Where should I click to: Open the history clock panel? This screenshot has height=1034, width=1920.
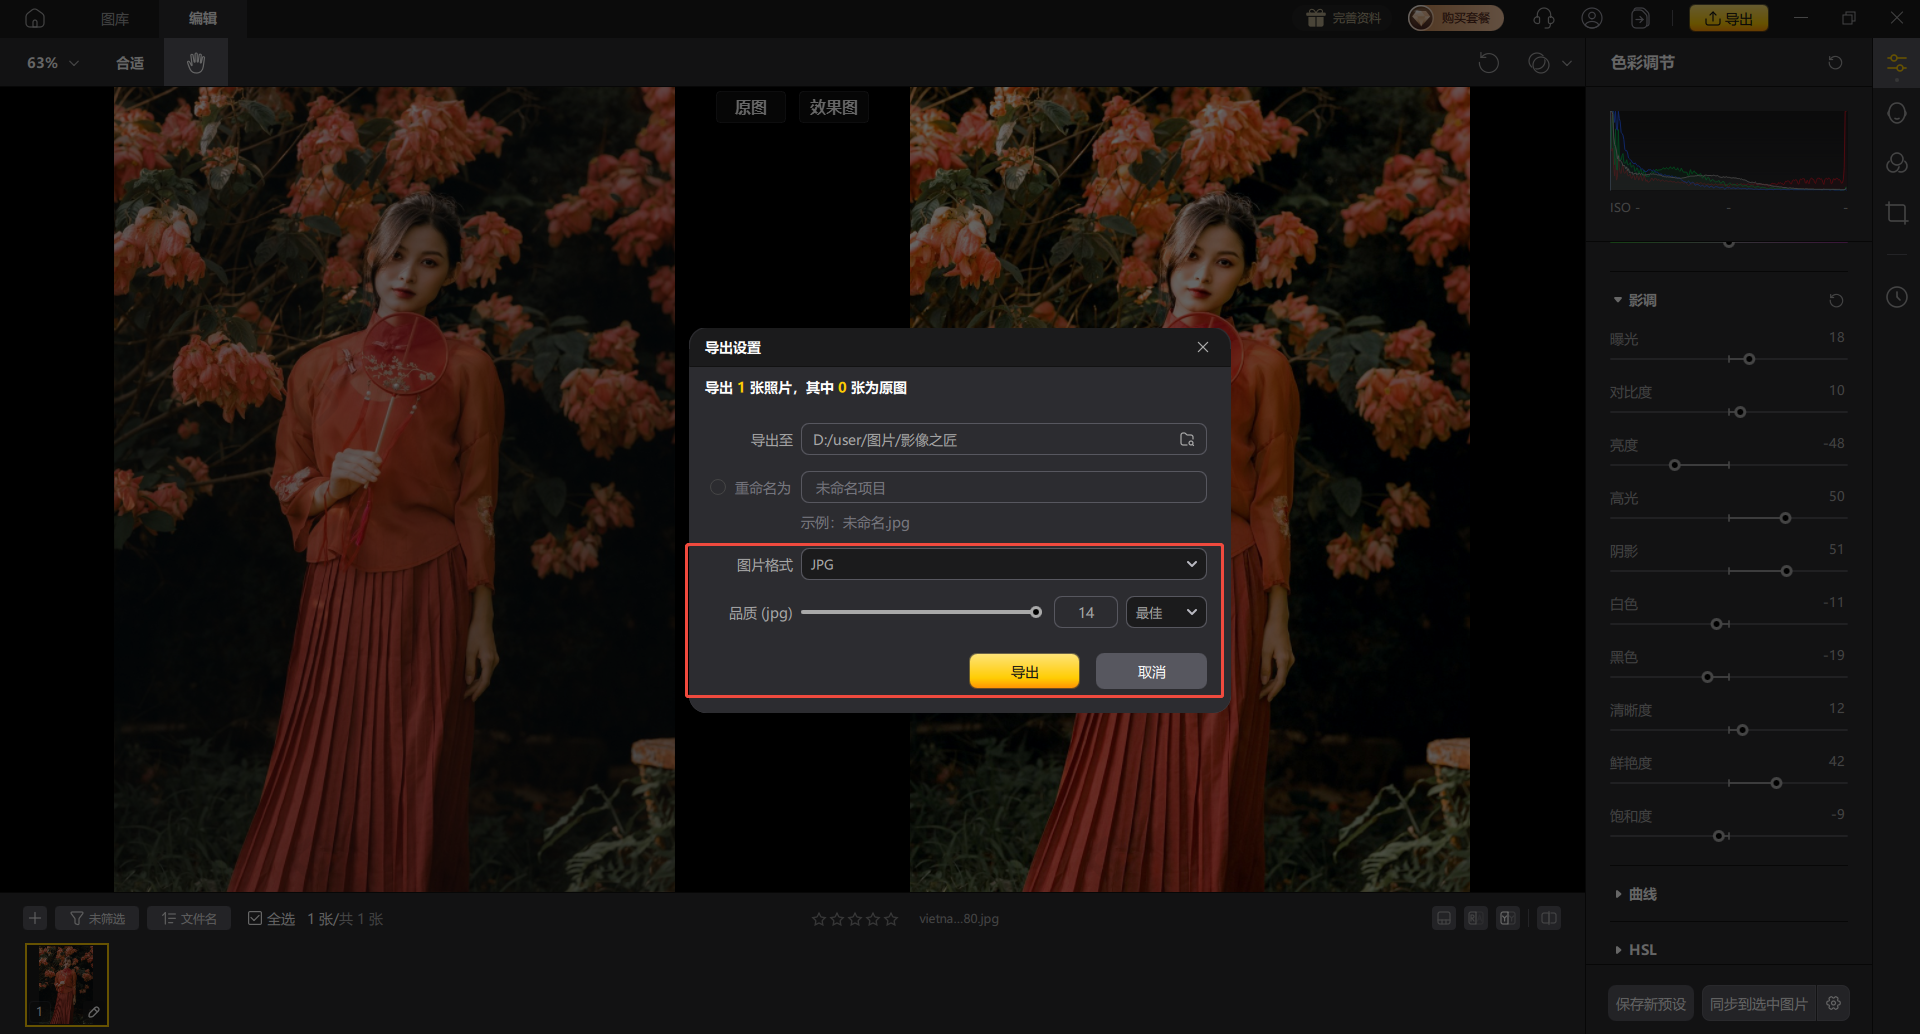point(1896,297)
